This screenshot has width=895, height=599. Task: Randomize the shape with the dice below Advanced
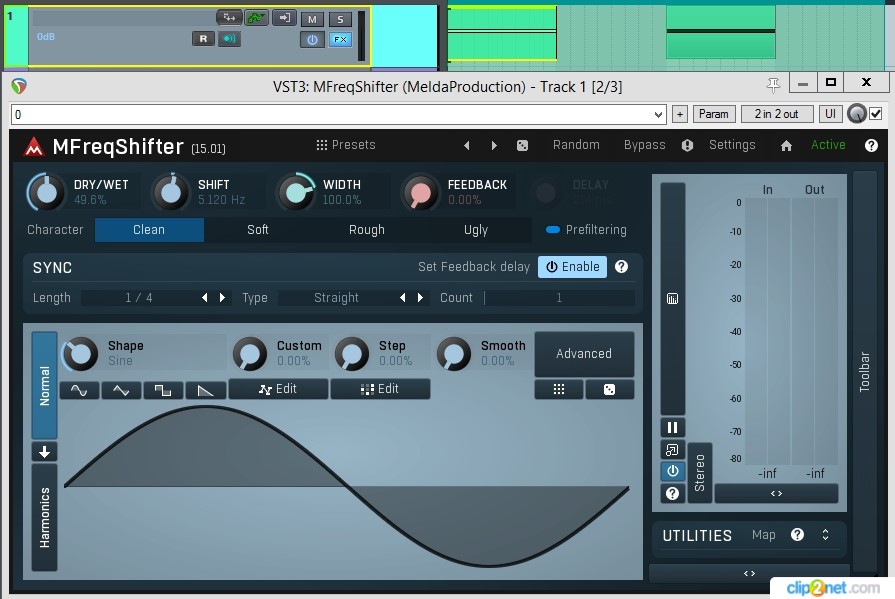point(610,389)
